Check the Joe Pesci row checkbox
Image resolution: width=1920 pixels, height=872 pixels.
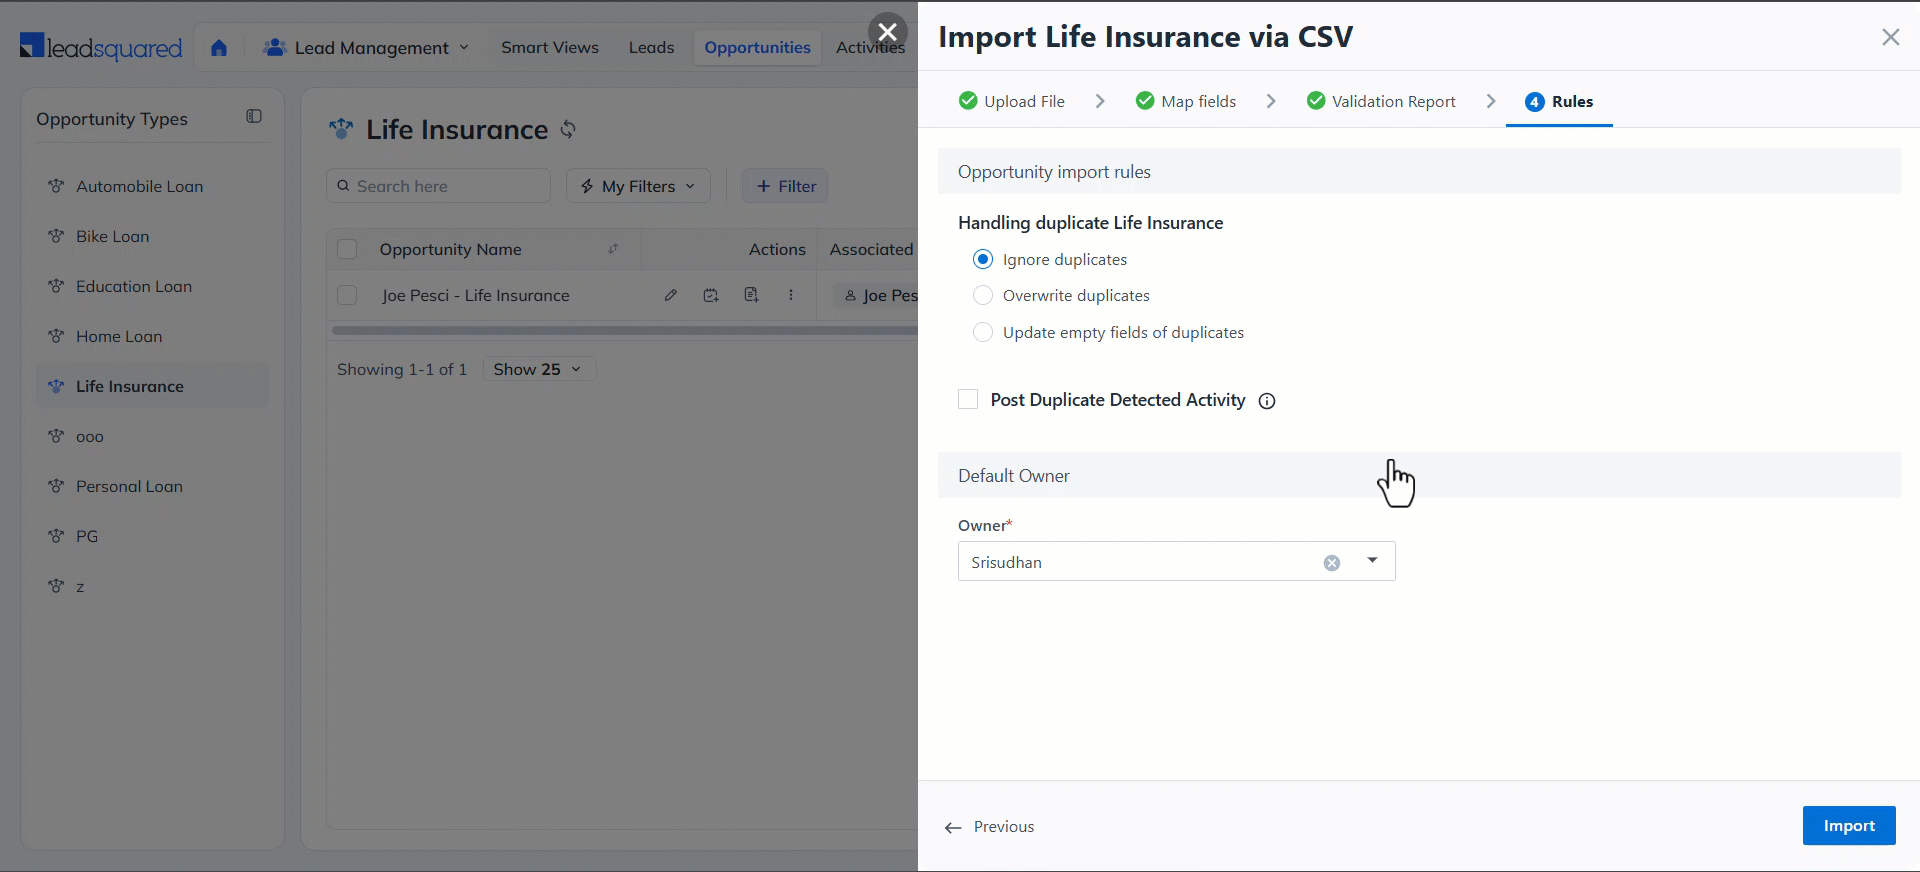coord(347,295)
